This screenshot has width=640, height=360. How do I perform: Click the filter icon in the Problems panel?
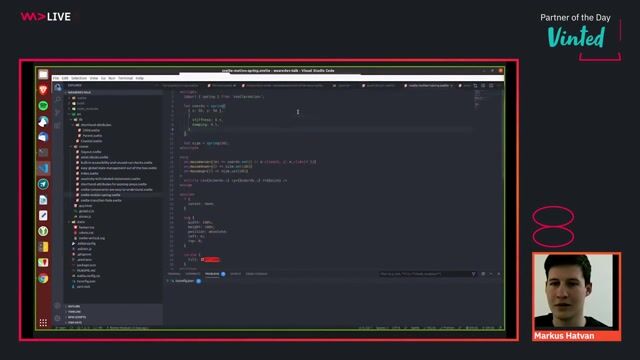pyautogui.click(x=473, y=274)
